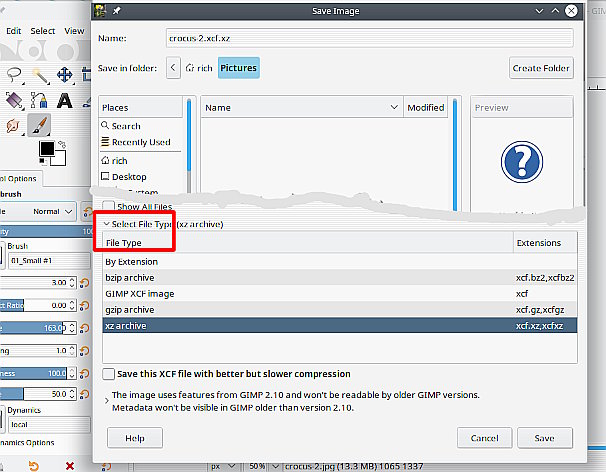Click the Cancel button
The image size is (606, 472).
(x=485, y=438)
